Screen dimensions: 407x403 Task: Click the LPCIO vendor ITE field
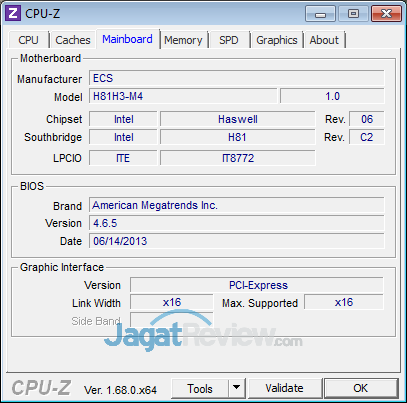pyautogui.click(x=123, y=158)
